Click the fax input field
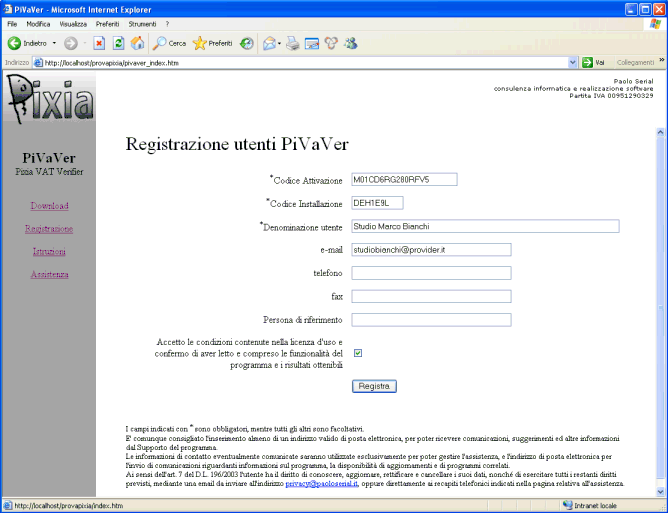This screenshot has width=668, height=513. coord(431,297)
